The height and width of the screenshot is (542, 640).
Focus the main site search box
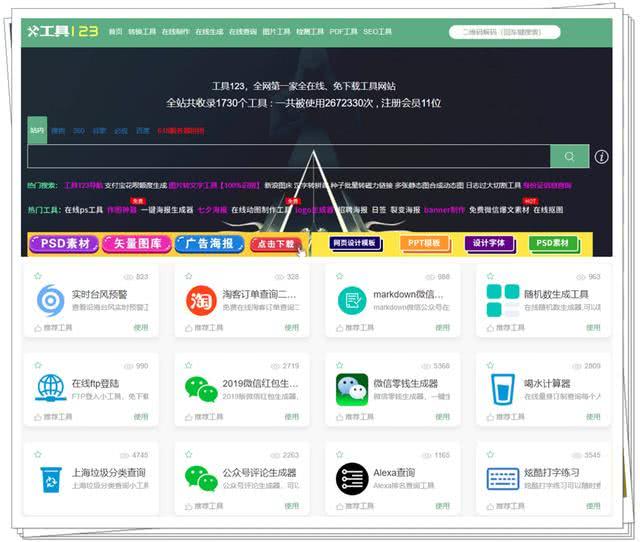pos(289,156)
